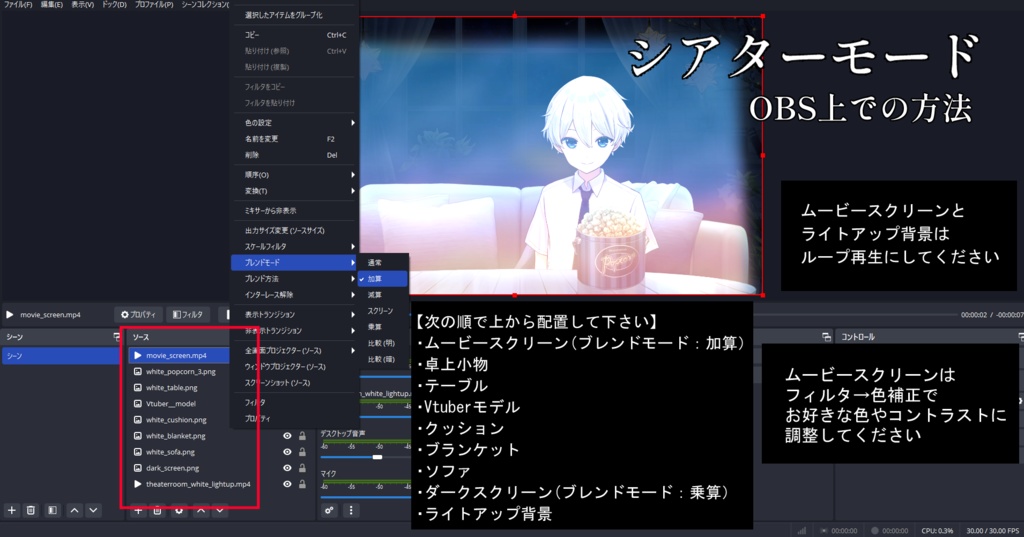Open ブレンドモード submenu
Screen dimensions: 1024x537
pos(295,263)
